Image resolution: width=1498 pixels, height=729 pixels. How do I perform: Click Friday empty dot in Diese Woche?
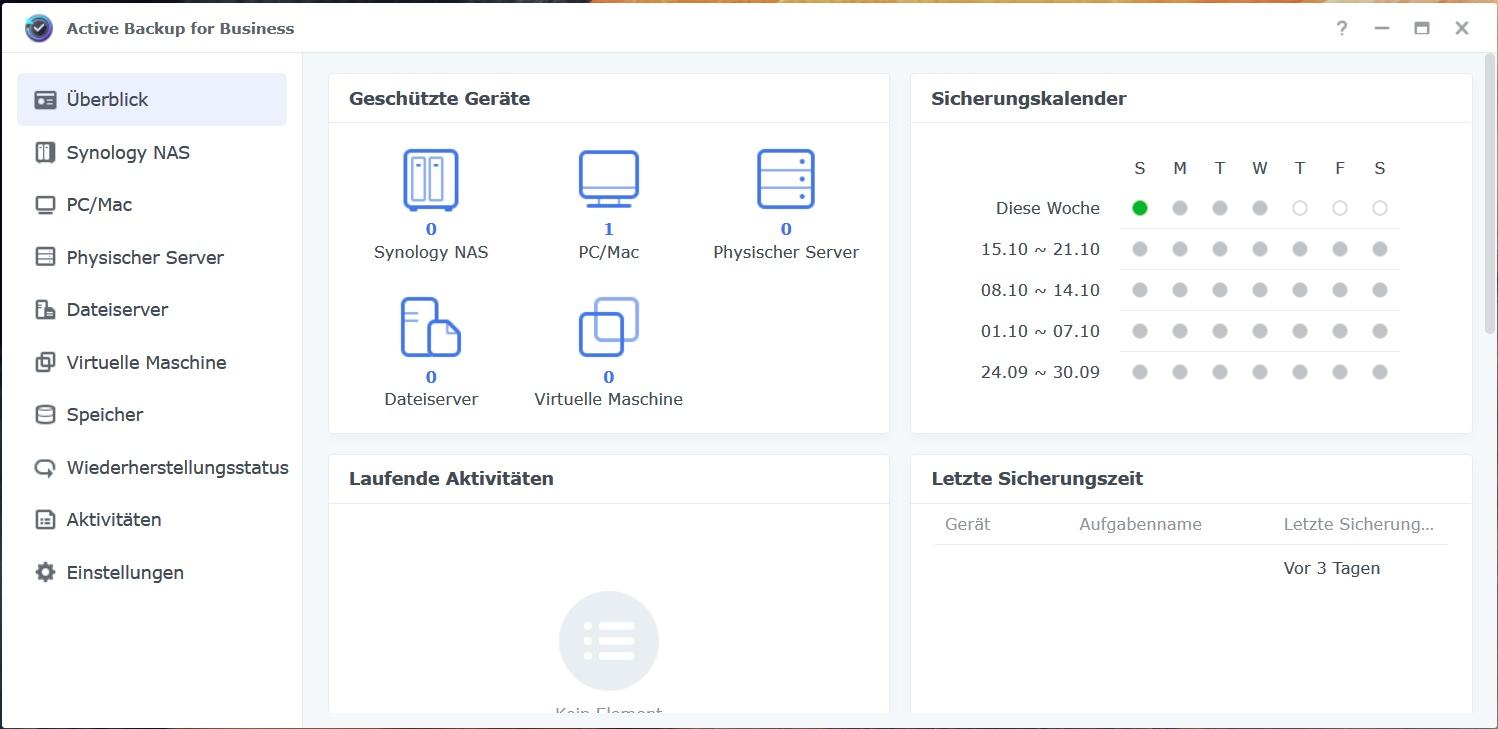tap(1340, 208)
